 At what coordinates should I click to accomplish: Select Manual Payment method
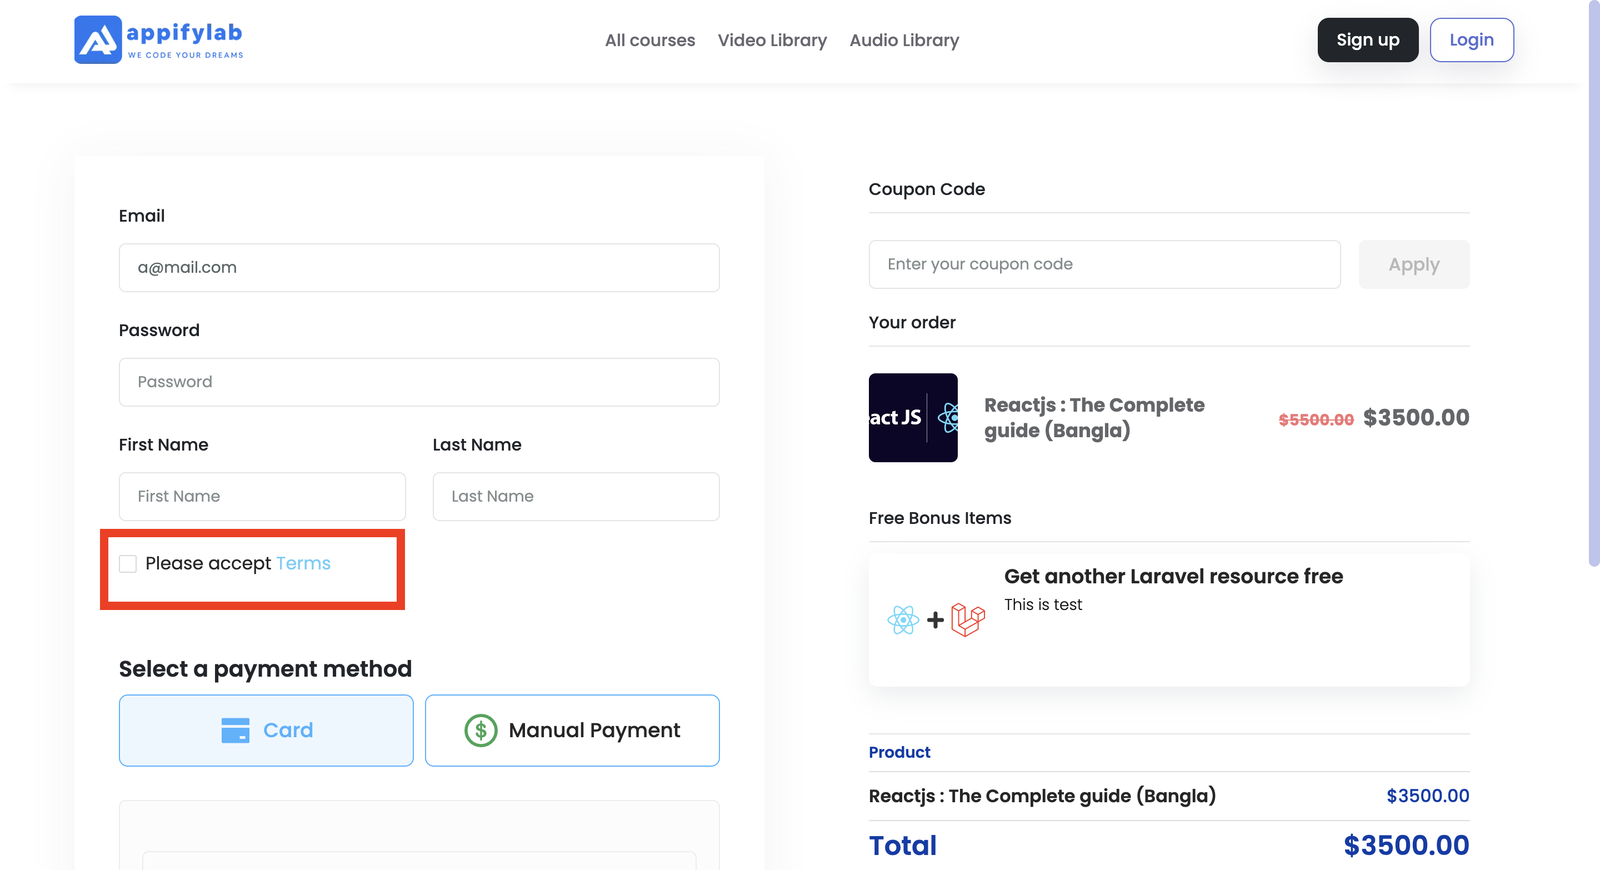(x=572, y=731)
